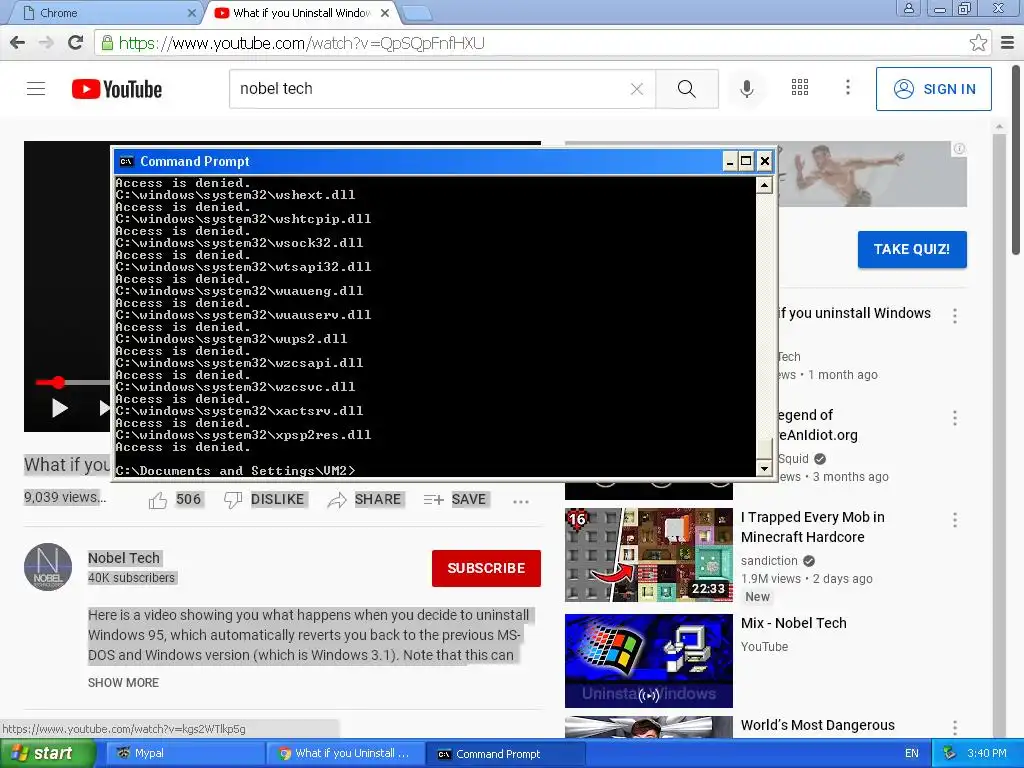Click the page up scroll arrow on YouTube
The width and height of the screenshot is (1024, 768).
click(x=999, y=126)
